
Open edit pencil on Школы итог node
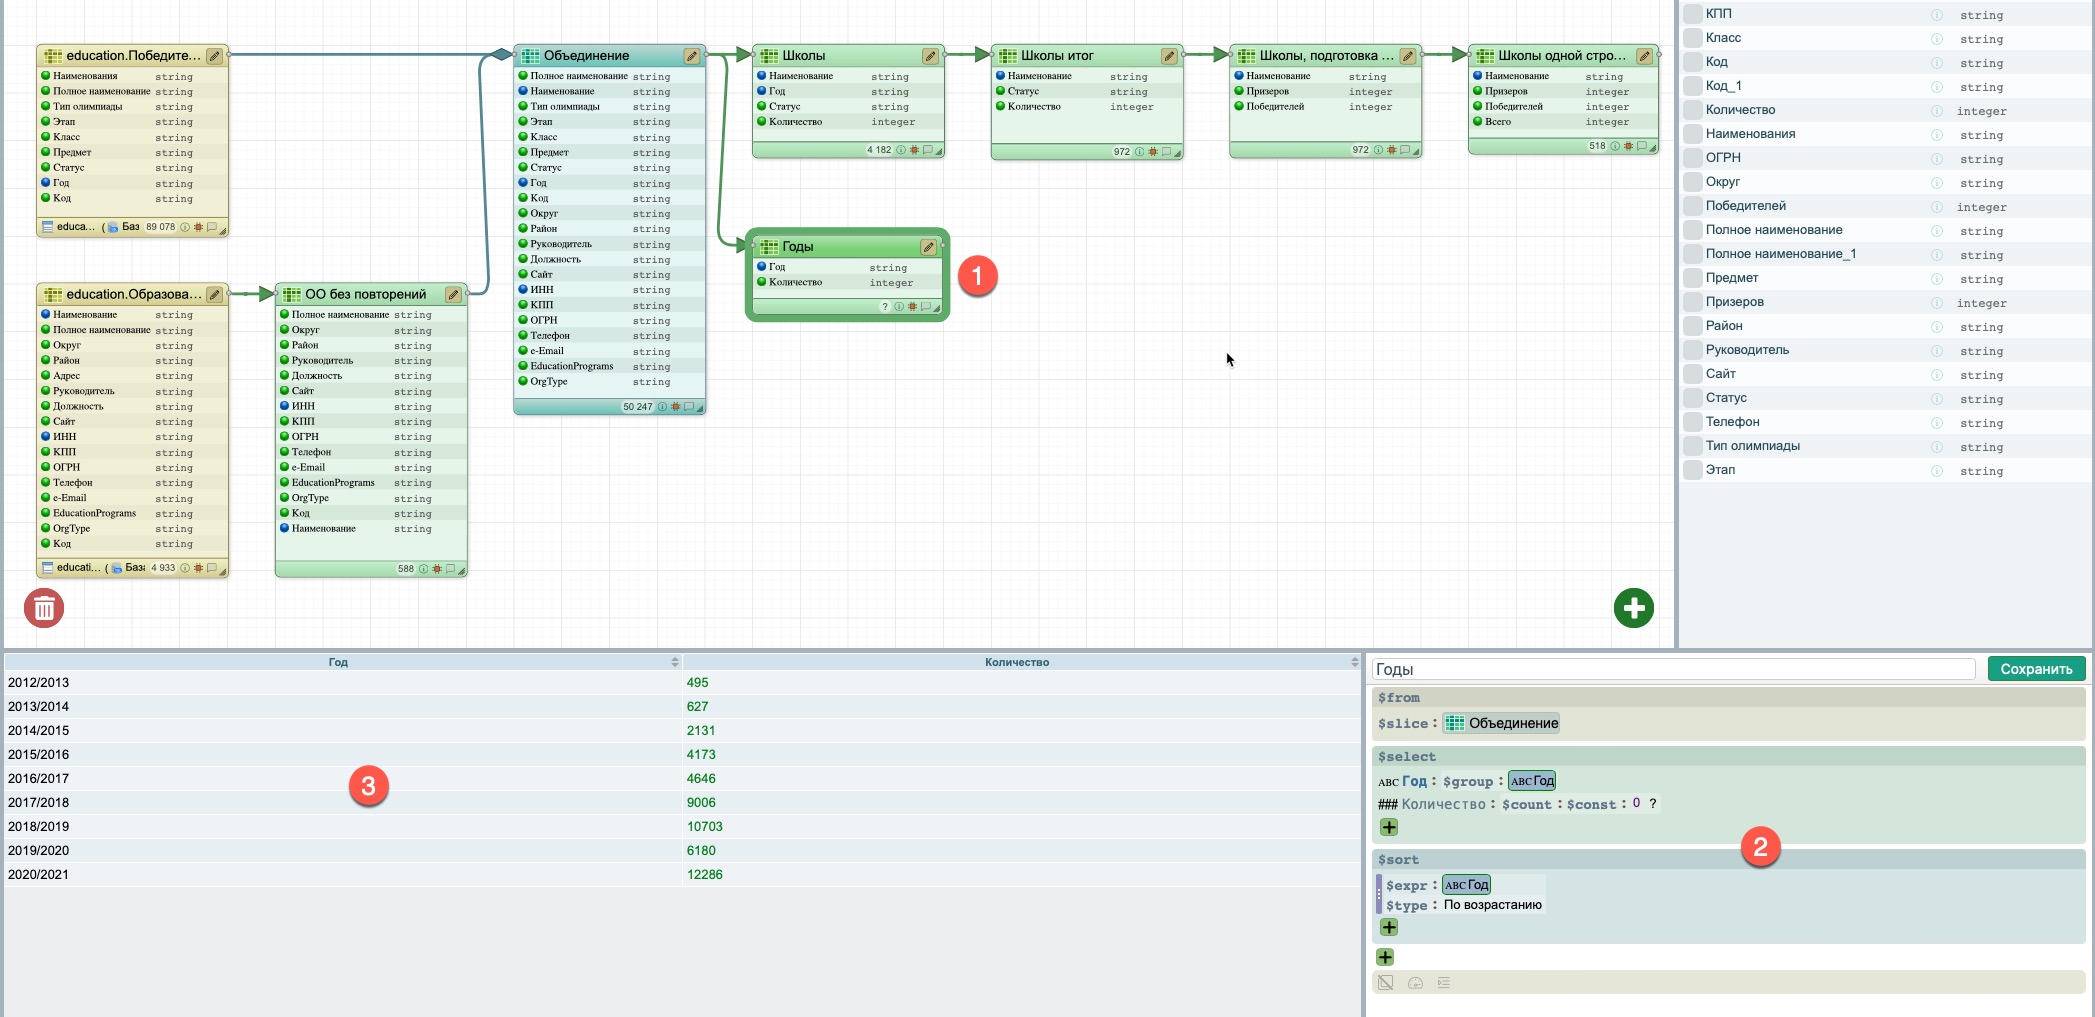pyautogui.click(x=1168, y=56)
